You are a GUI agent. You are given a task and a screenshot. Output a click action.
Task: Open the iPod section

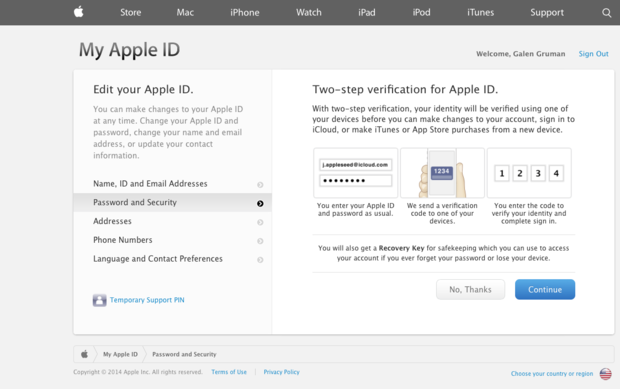point(422,12)
